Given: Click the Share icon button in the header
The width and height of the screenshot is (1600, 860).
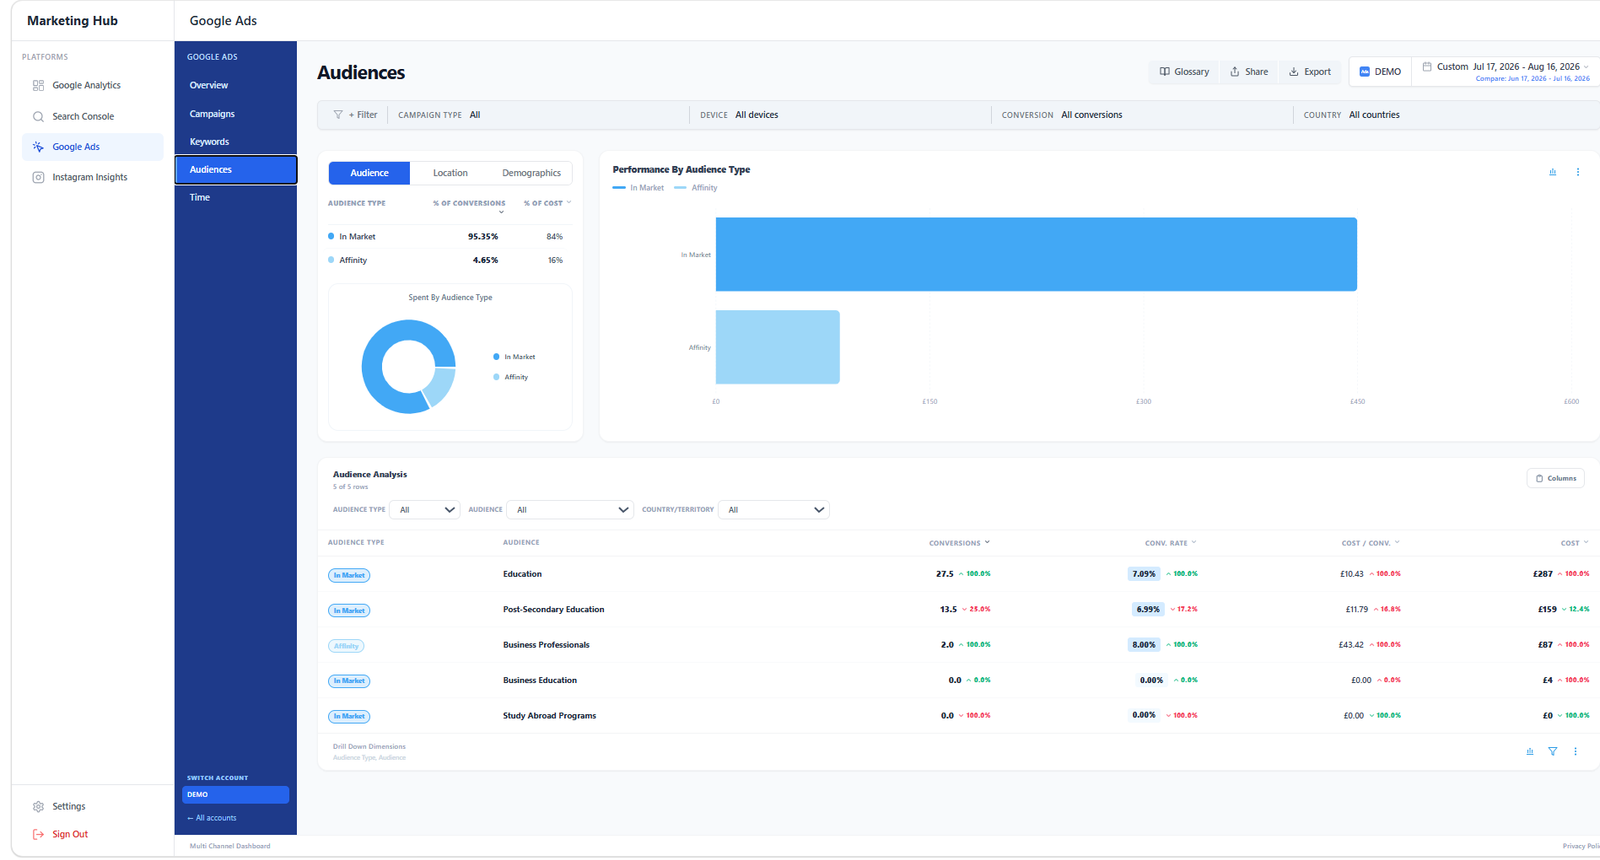Looking at the screenshot, I should point(1249,72).
